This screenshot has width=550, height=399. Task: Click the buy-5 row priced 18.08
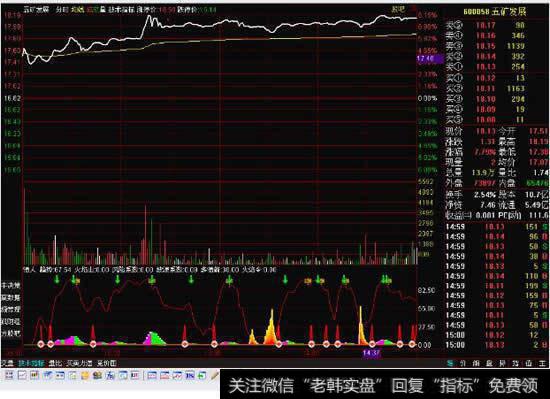tap(486, 120)
